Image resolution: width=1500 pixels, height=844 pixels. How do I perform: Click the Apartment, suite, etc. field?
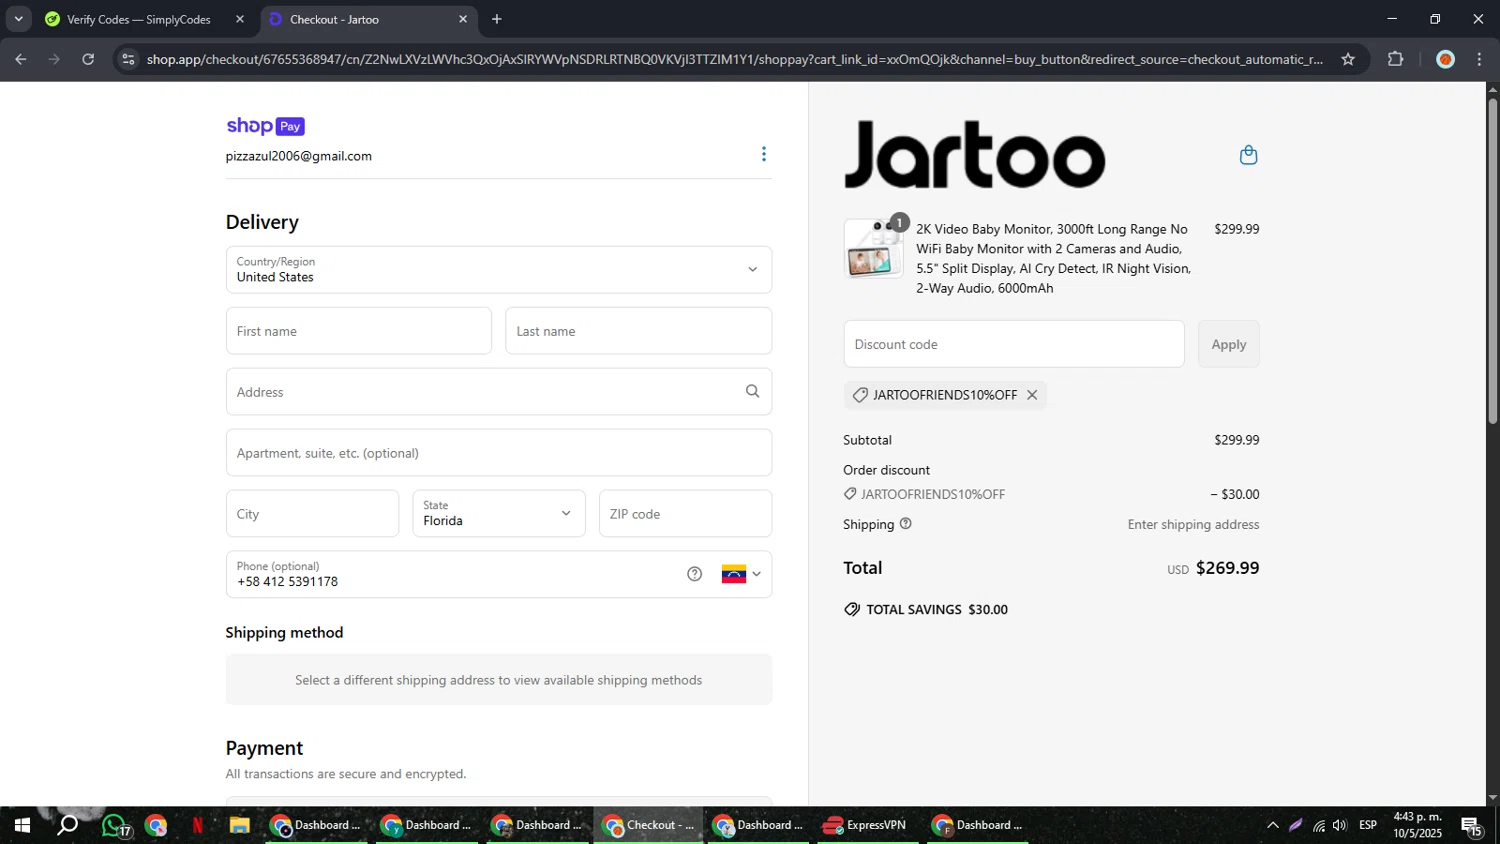tap(499, 453)
